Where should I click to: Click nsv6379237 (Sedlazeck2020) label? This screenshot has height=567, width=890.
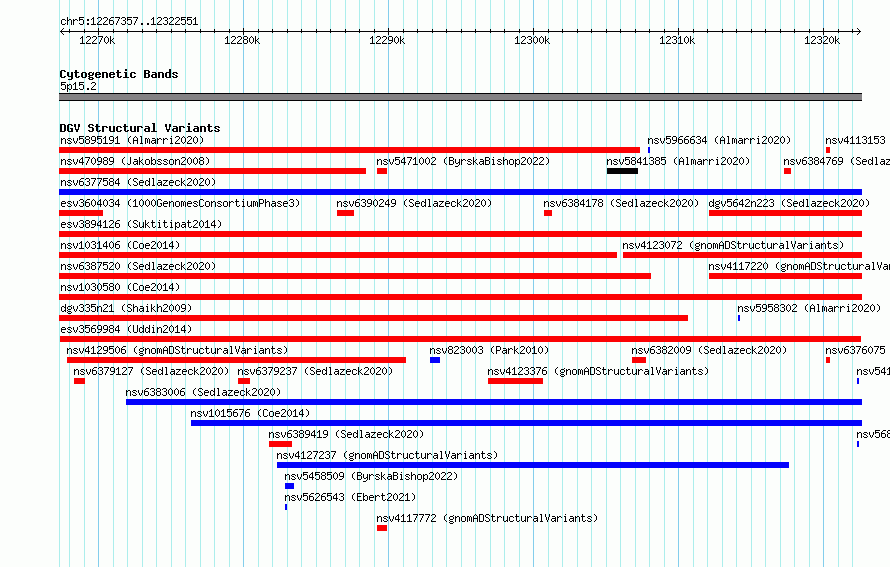click(x=315, y=371)
